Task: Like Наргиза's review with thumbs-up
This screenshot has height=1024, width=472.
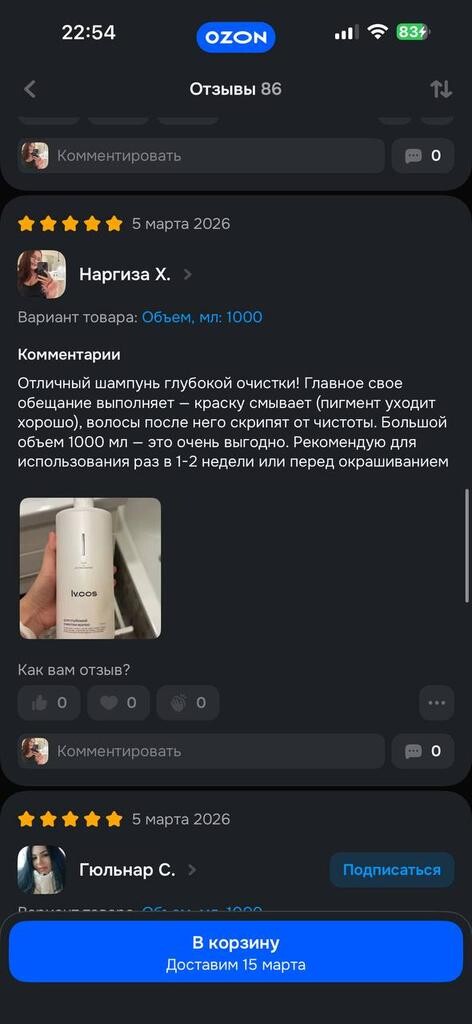Action: tap(49, 703)
